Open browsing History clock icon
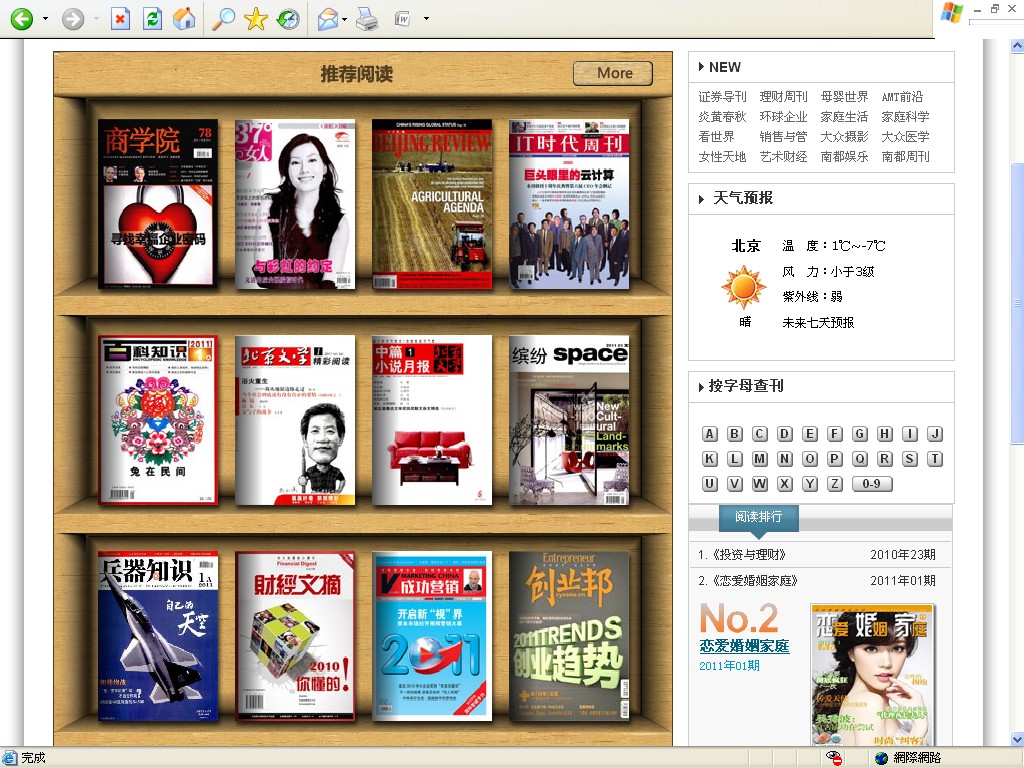The image size is (1024, 768). (x=288, y=19)
